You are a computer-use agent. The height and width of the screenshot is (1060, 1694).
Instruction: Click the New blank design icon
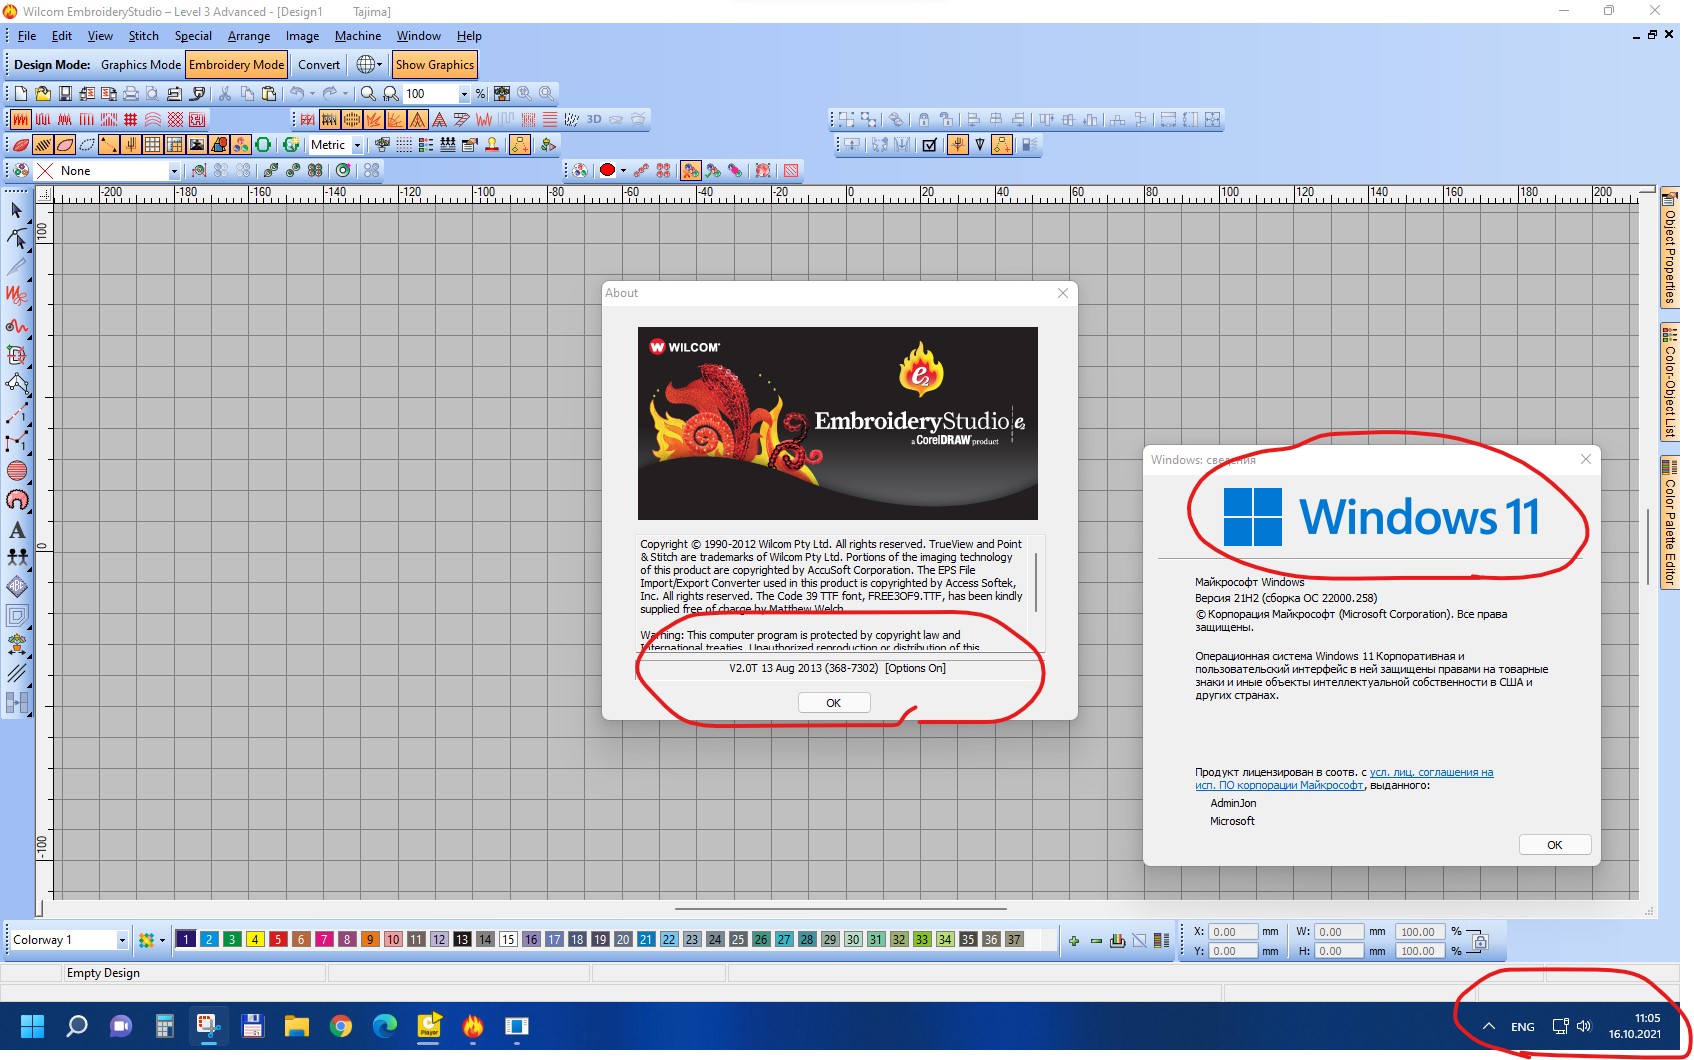[21, 93]
